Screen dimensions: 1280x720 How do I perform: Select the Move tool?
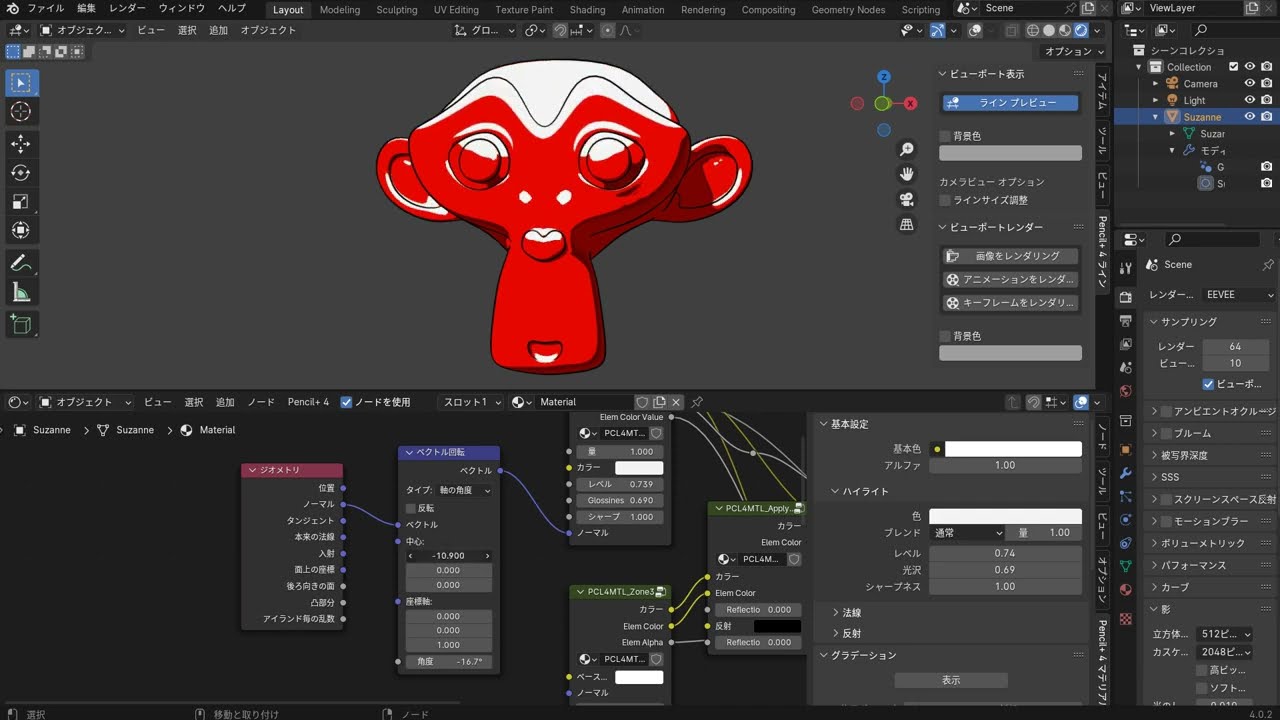pyautogui.click(x=20, y=144)
